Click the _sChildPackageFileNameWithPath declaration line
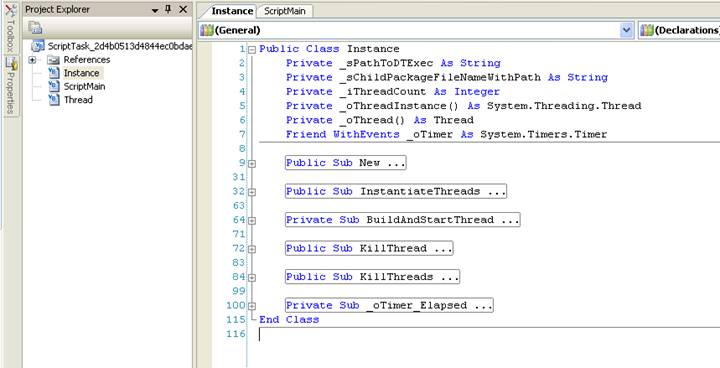Screen dimensions: 720x368 click(x=446, y=77)
